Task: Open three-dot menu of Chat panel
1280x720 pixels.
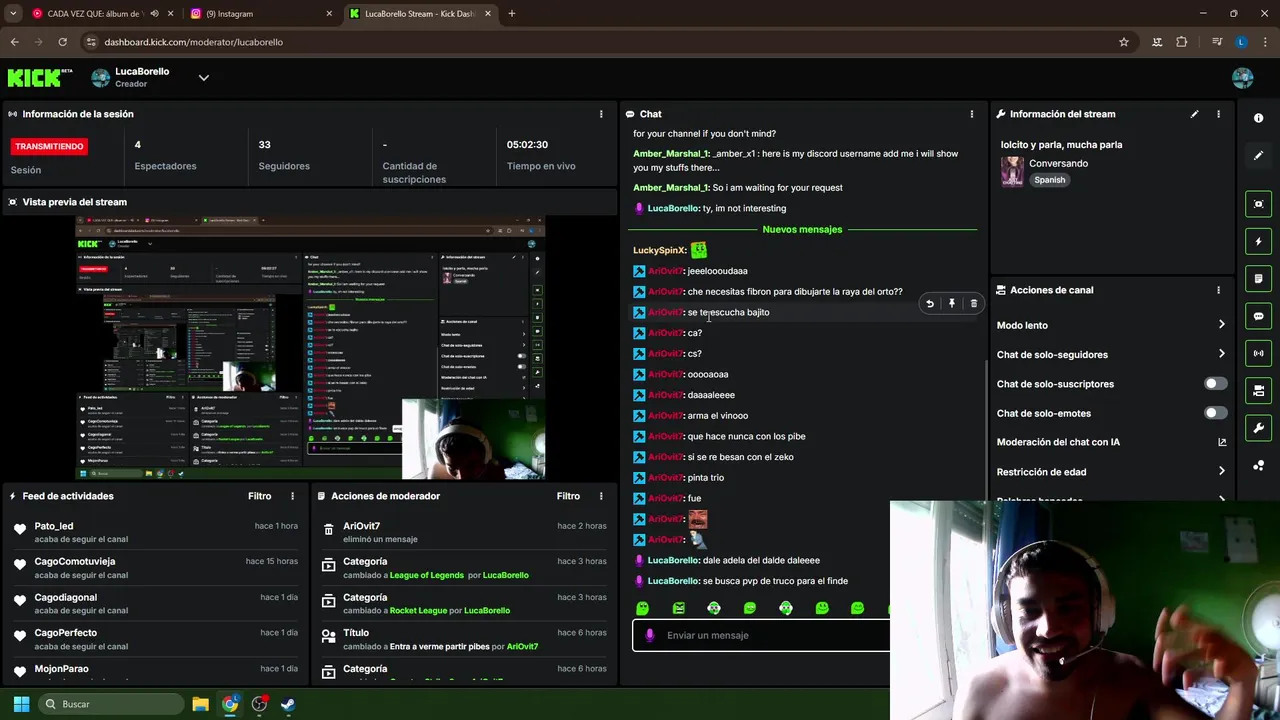Action: pyautogui.click(x=971, y=114)
